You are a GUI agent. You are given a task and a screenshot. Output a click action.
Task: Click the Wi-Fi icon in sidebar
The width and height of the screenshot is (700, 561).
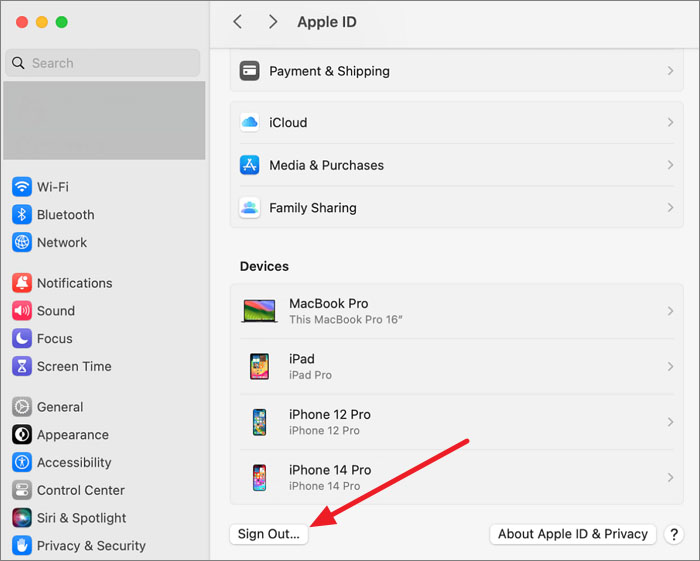[22, 187]
